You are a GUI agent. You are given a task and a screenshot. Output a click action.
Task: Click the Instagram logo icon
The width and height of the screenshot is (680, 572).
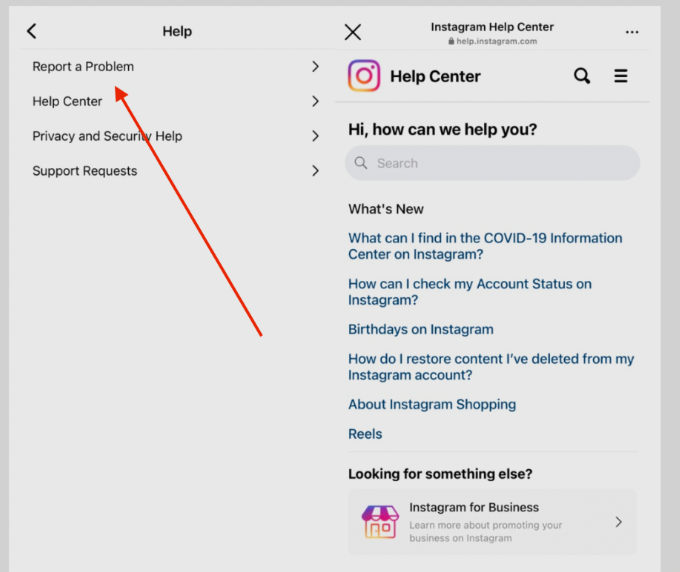pos(364,76)
